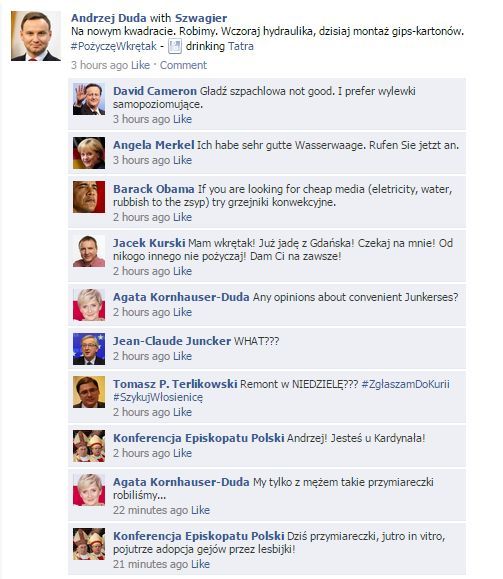The height and width of the screenshot is (579, 503).
Task: Like David Cameron's comment
Action: point(182,119)
